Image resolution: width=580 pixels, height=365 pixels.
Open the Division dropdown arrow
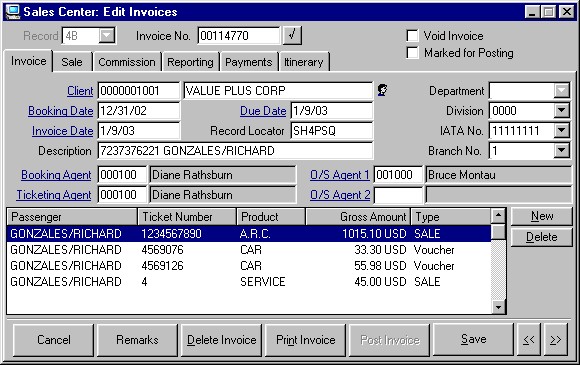click(562, 111)
